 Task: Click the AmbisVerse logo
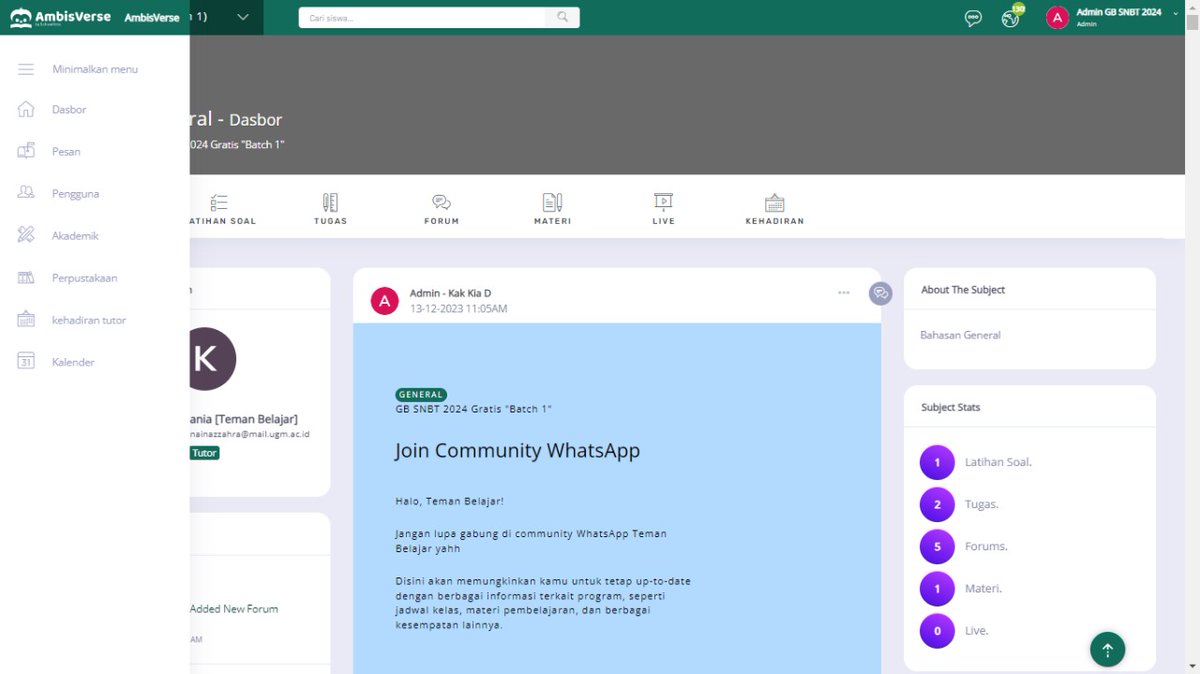pyautogui.click(x=60, y=18)
